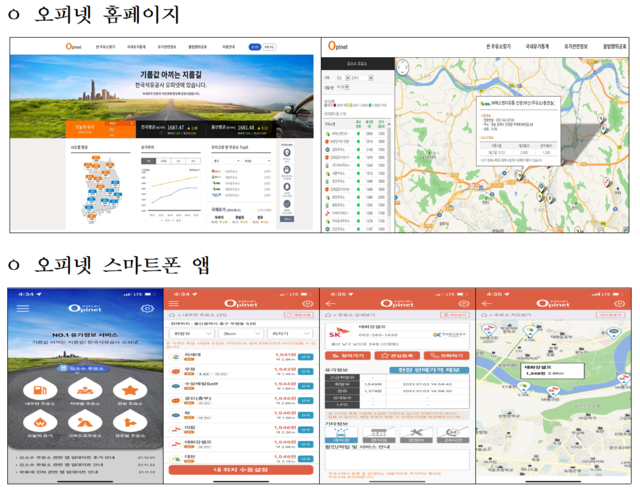
Task: Open the 휘발유 fuel type dropdown
Action: point(191,333)
